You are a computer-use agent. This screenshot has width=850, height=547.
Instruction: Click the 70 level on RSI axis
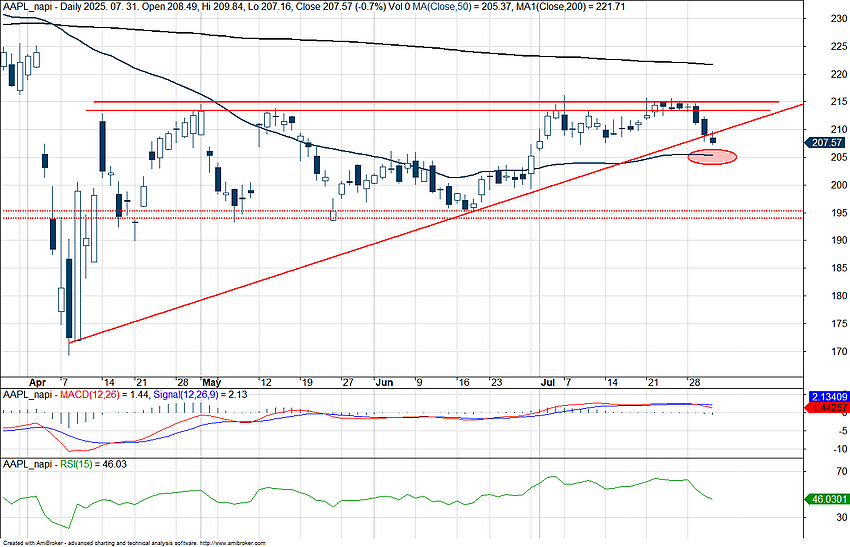(x=841, y=472)
